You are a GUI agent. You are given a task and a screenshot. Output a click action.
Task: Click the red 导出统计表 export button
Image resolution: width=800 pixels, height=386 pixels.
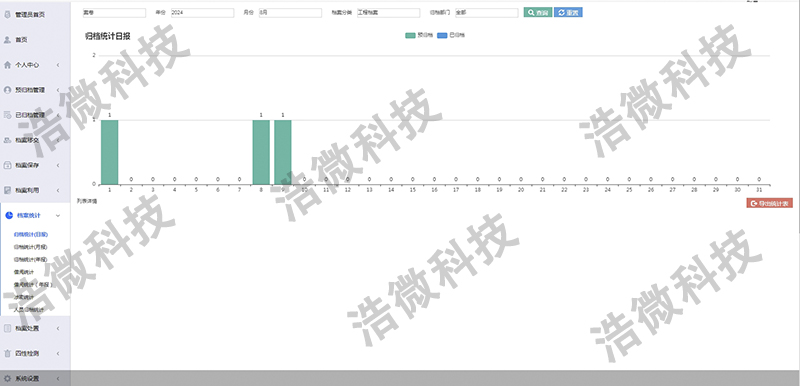(x=769, y=203)
